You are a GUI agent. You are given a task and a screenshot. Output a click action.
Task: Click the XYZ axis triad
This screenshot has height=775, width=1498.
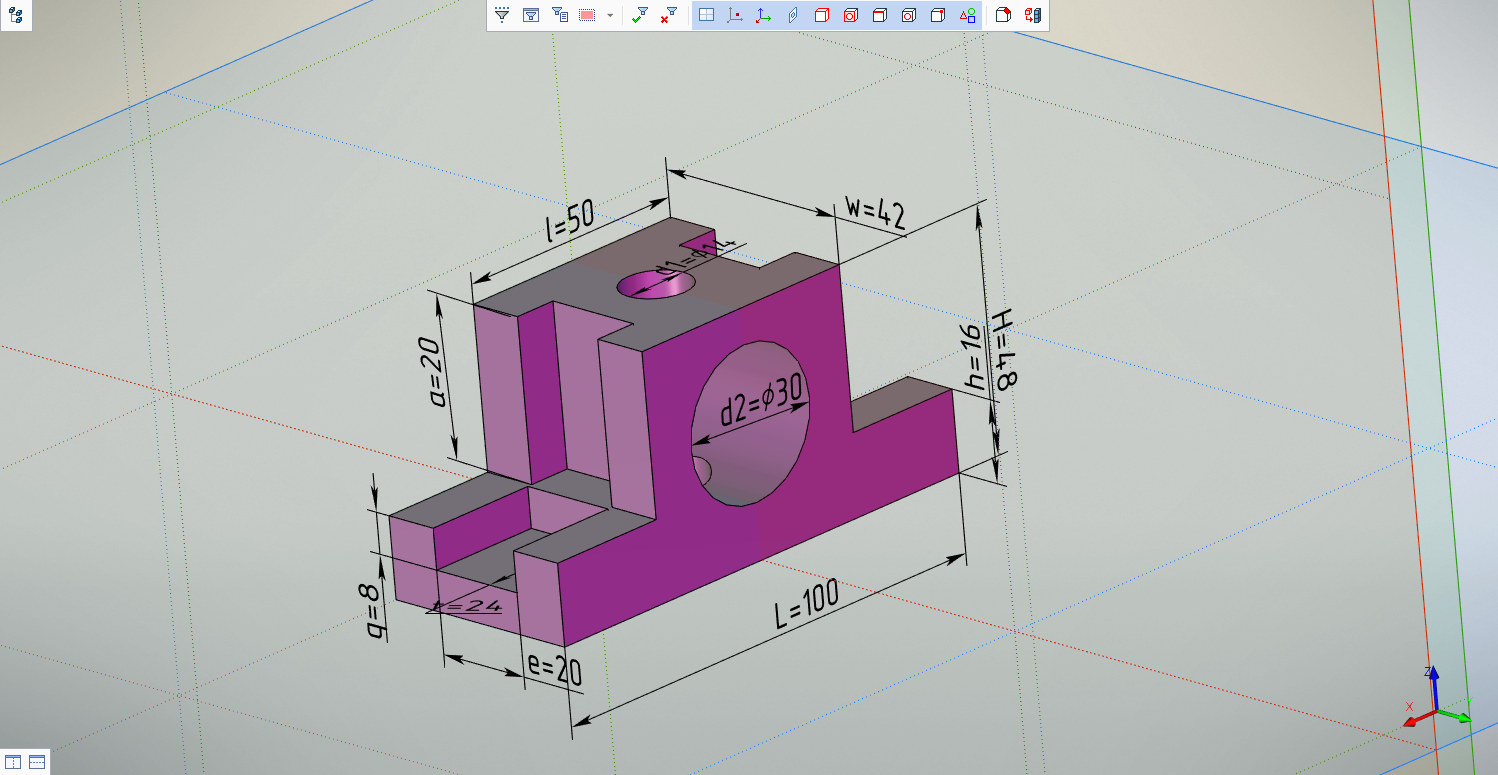coord(1436,699)
